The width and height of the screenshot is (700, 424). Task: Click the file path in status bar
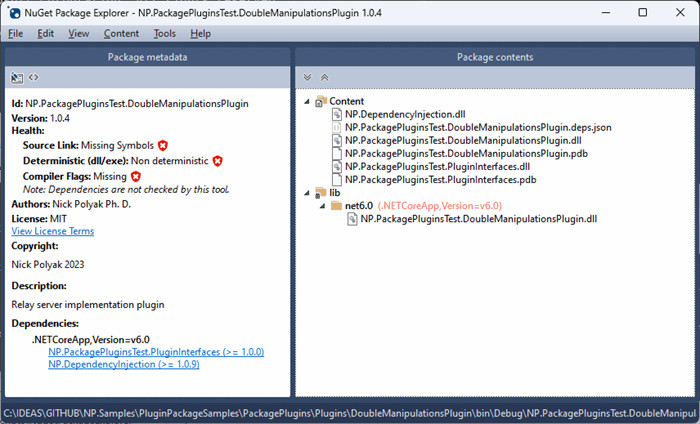pos(350,413)
